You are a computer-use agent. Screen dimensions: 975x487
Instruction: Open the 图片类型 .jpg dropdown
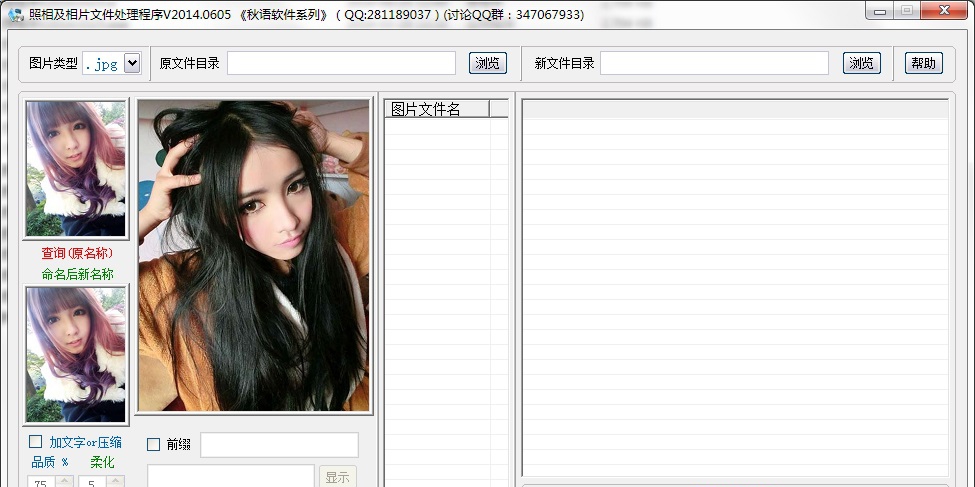132,63
